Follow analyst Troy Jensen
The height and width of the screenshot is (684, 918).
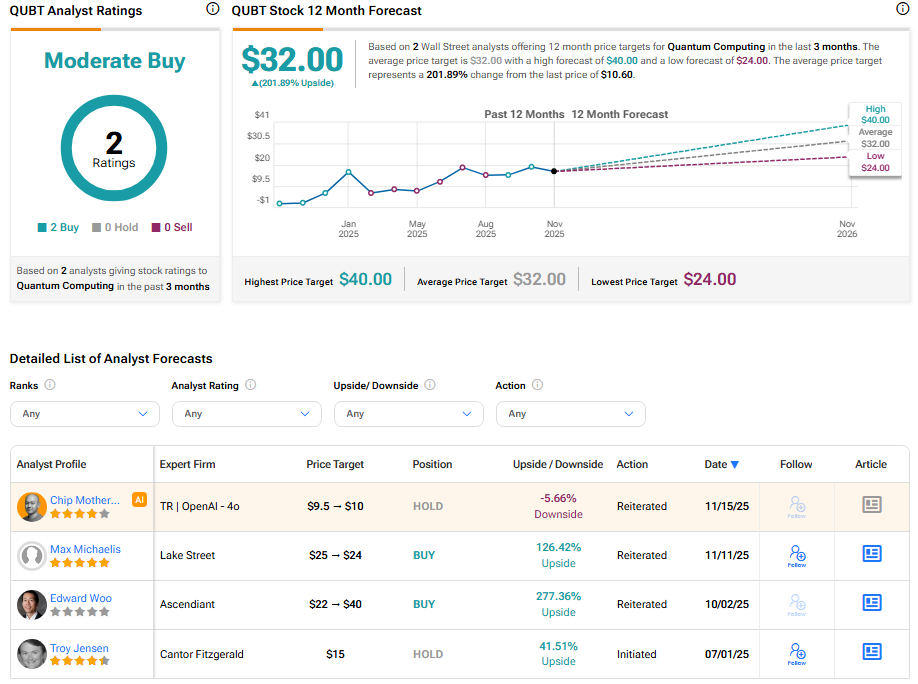pyautogui.click(x=797, y=652)
